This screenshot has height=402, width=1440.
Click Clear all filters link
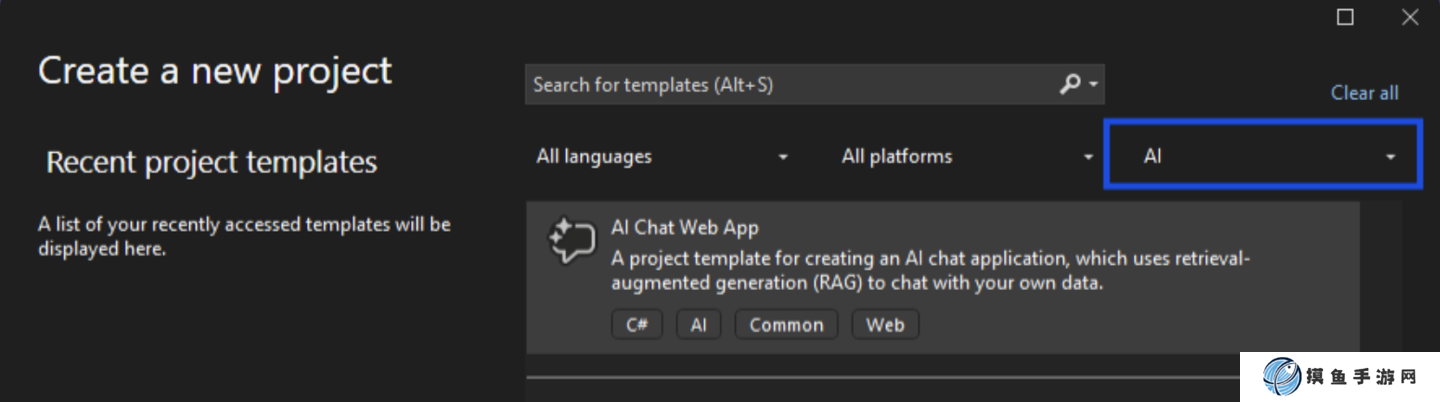click(x=1364, y=93)
